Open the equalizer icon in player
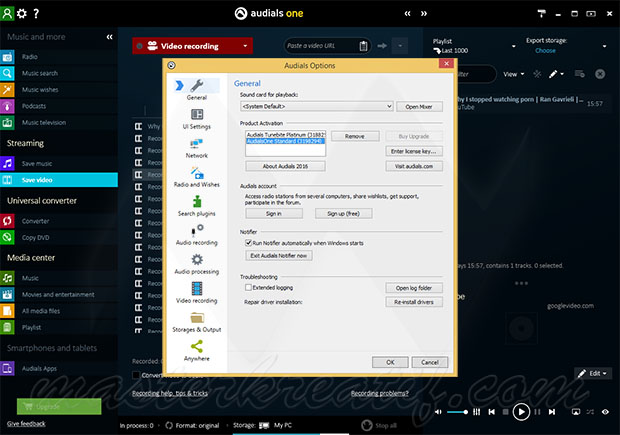Viewport: 620px width, 435px height. [476, 412]
